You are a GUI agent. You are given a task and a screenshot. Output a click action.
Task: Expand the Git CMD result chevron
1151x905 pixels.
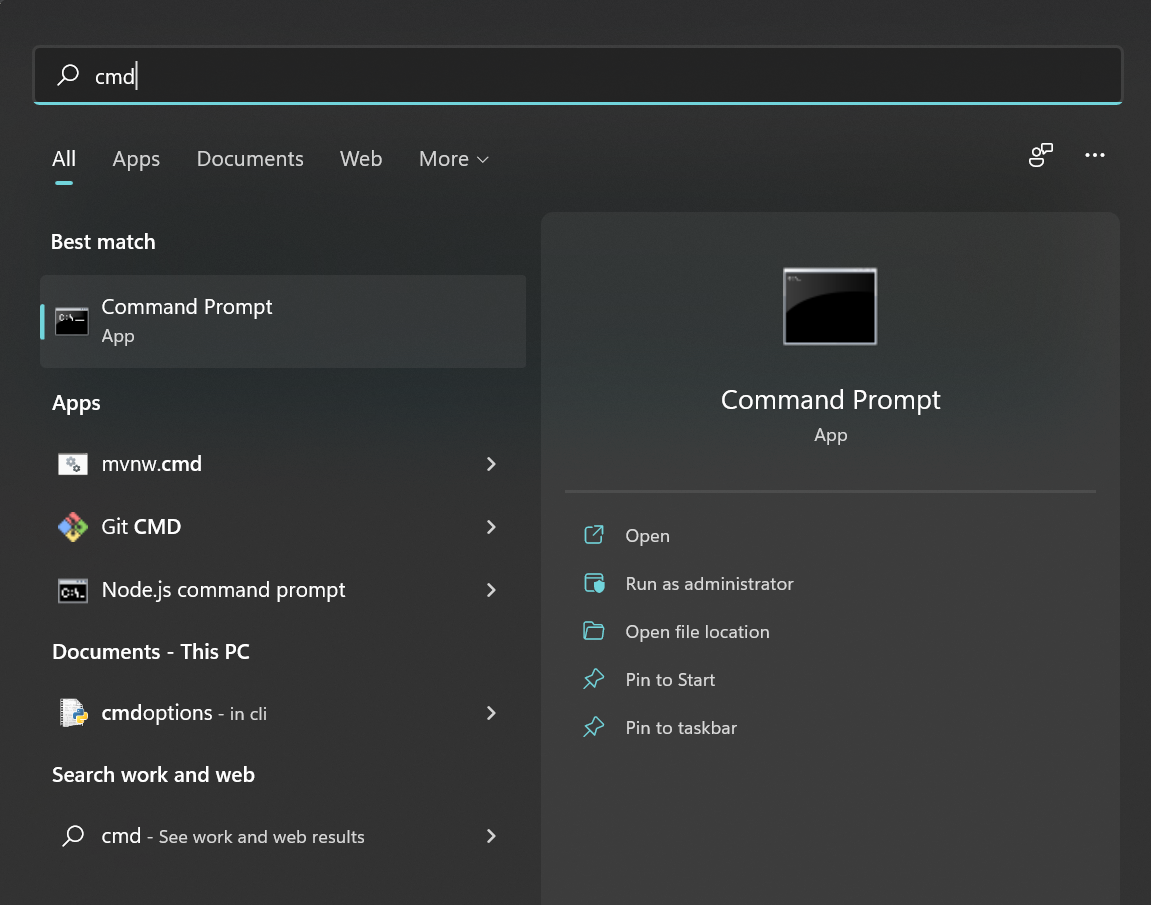click(x=491, y=527)
